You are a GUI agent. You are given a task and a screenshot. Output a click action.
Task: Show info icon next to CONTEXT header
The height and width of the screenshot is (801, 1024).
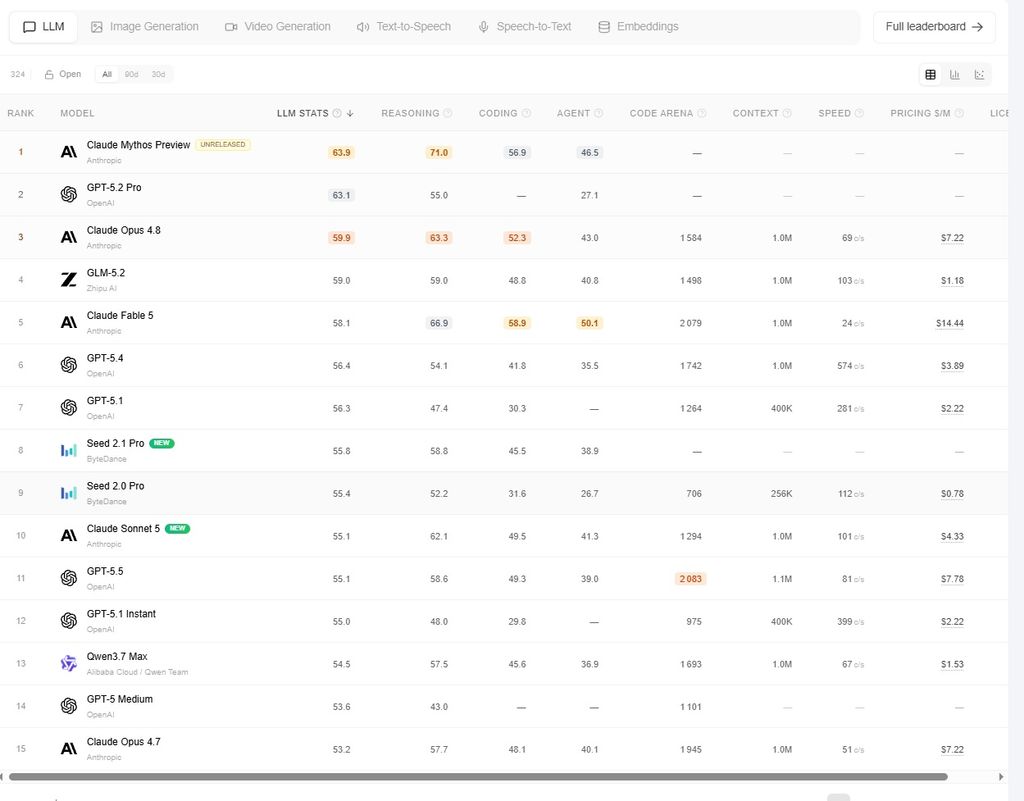tap(787, 114)
